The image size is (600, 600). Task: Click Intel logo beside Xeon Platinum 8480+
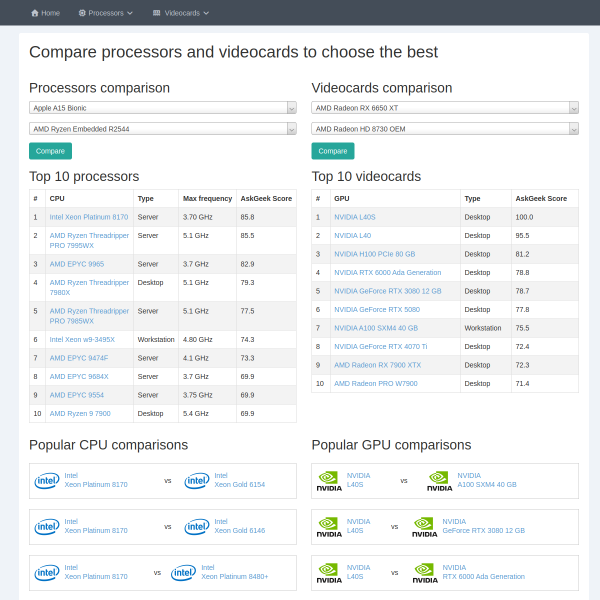click(184, 573)
